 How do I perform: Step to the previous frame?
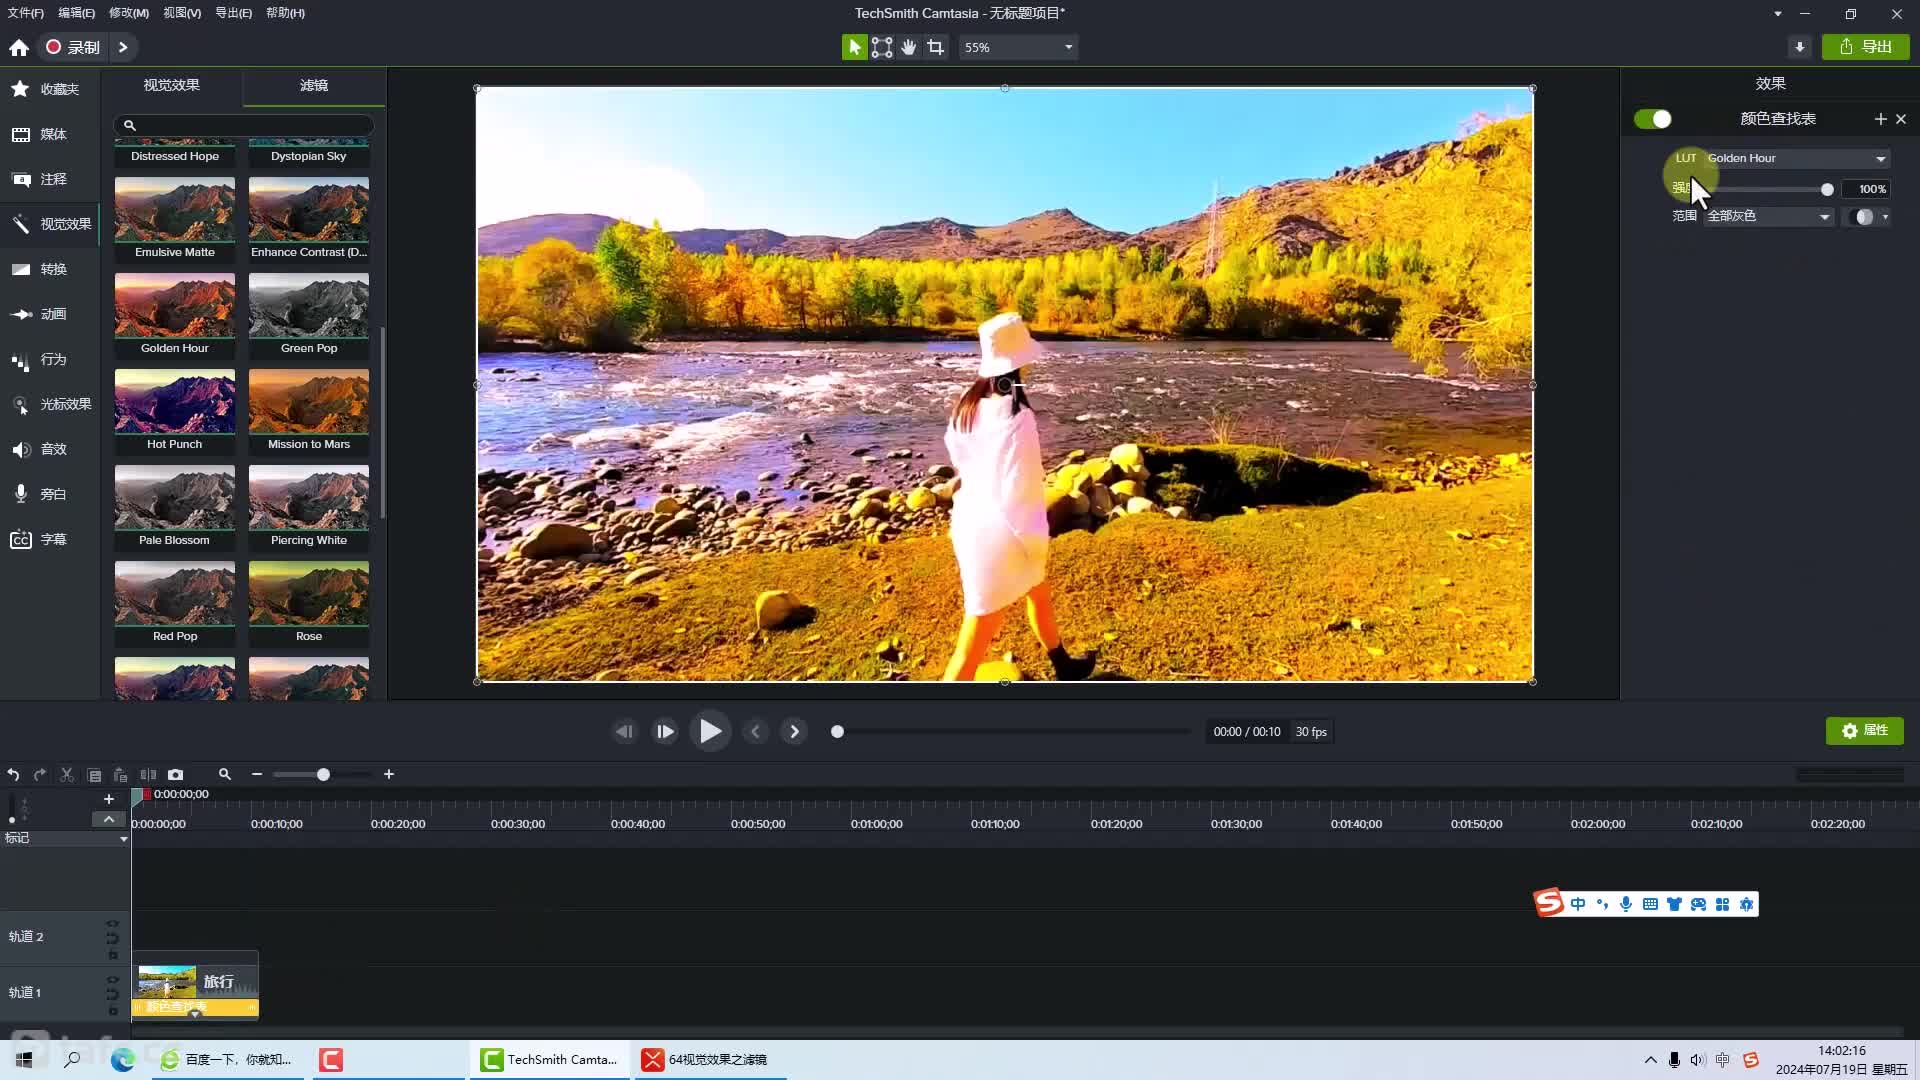pyautogui.click(x=624, y=732)
